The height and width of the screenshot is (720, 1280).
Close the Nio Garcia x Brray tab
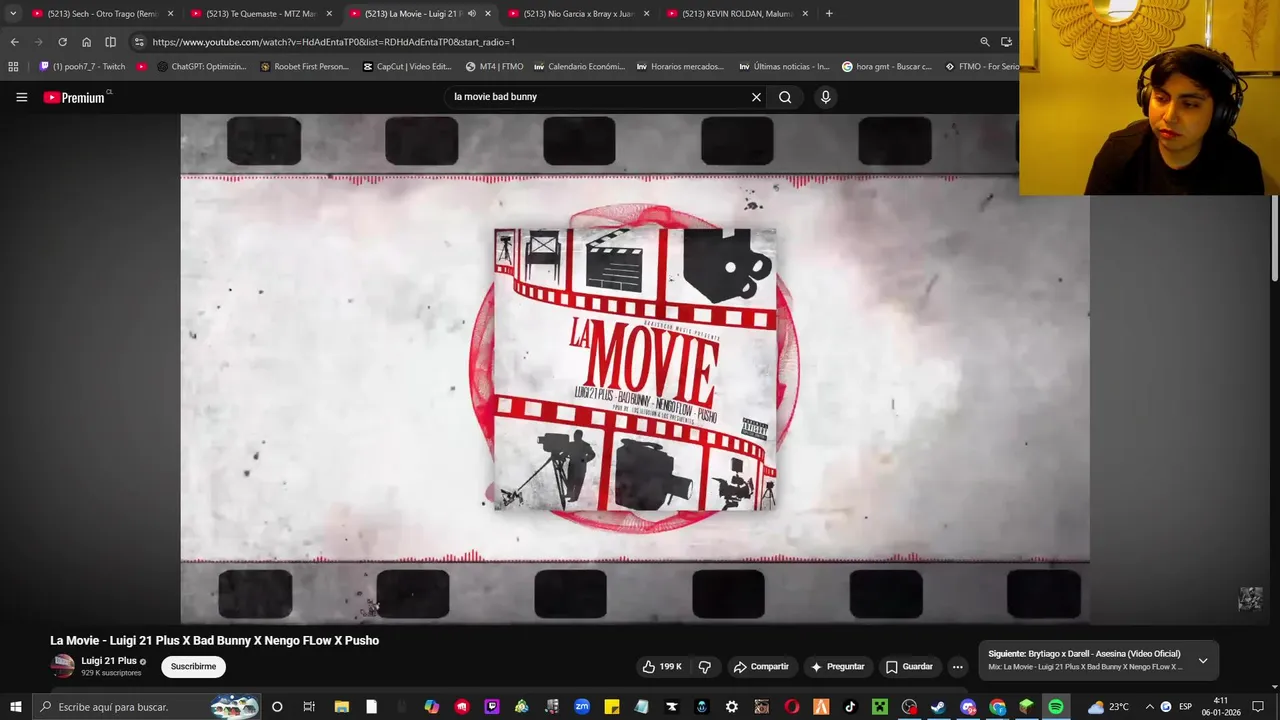[x=646, y=14]
